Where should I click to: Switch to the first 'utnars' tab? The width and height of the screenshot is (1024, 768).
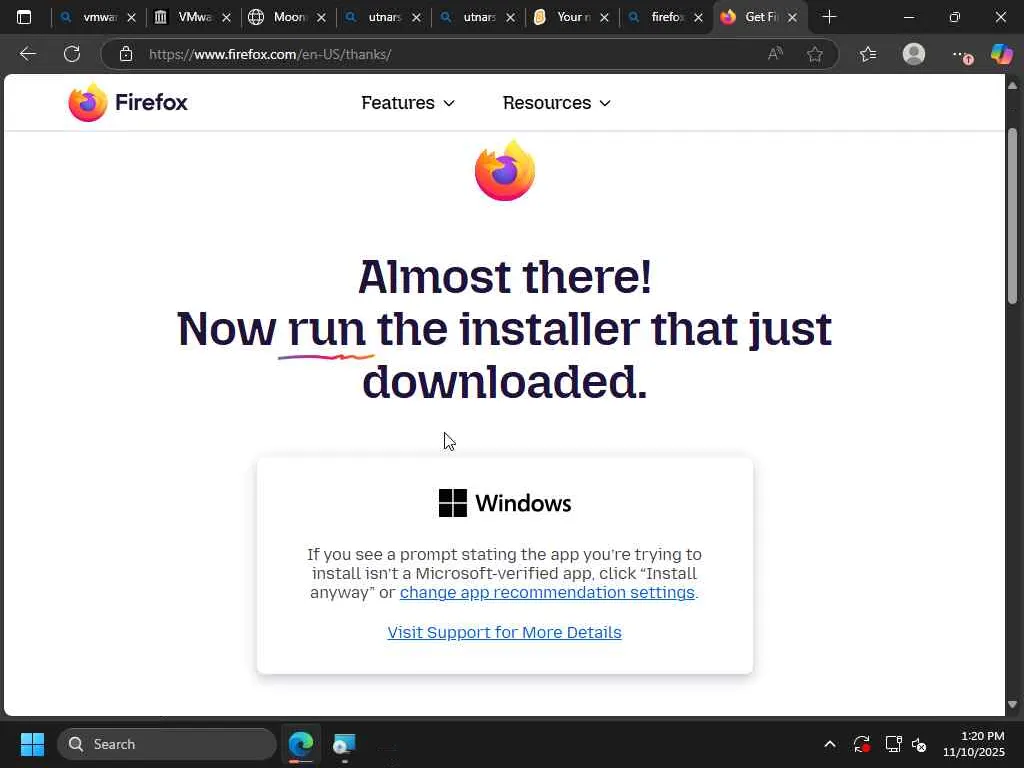382,17
